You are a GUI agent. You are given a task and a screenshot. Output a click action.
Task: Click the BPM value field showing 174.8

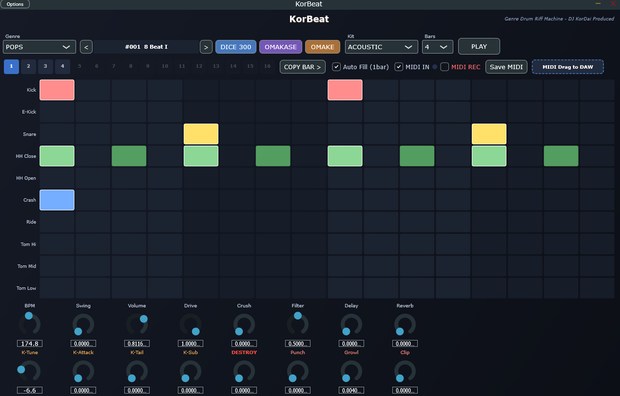pyautogui.click(x=30, y=343)
